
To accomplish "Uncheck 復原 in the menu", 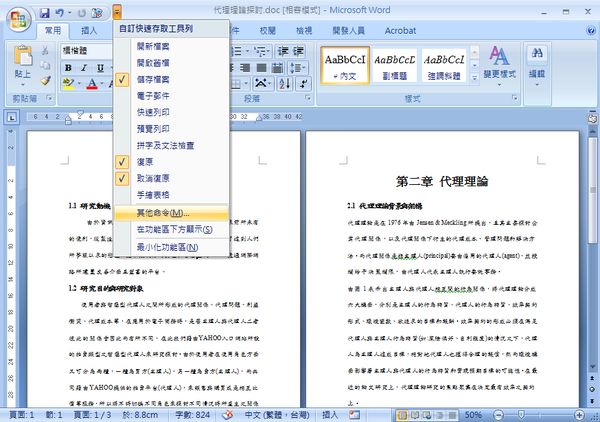I will pos(171,162).
